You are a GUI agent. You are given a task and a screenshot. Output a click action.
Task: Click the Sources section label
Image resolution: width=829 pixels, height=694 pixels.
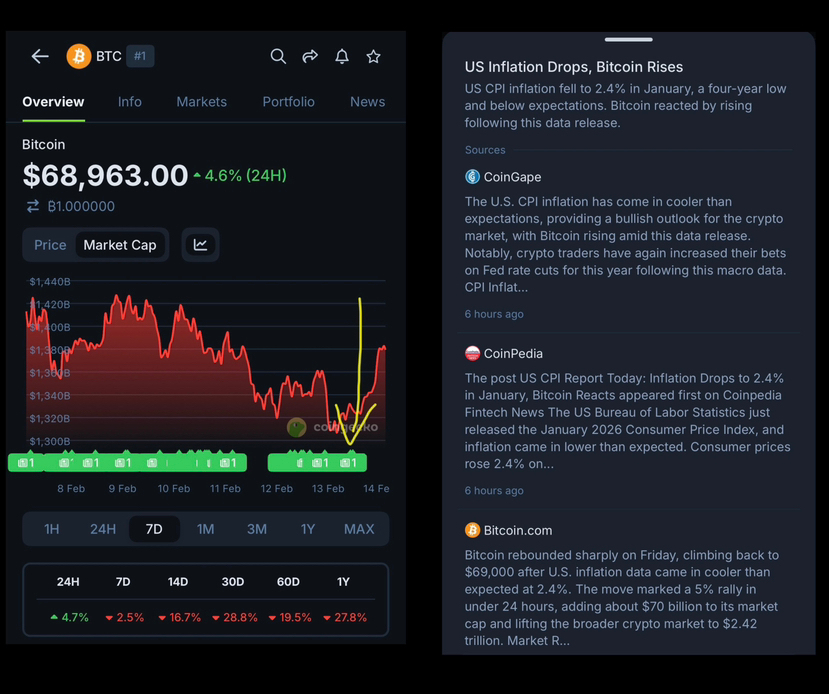(485, 150)
